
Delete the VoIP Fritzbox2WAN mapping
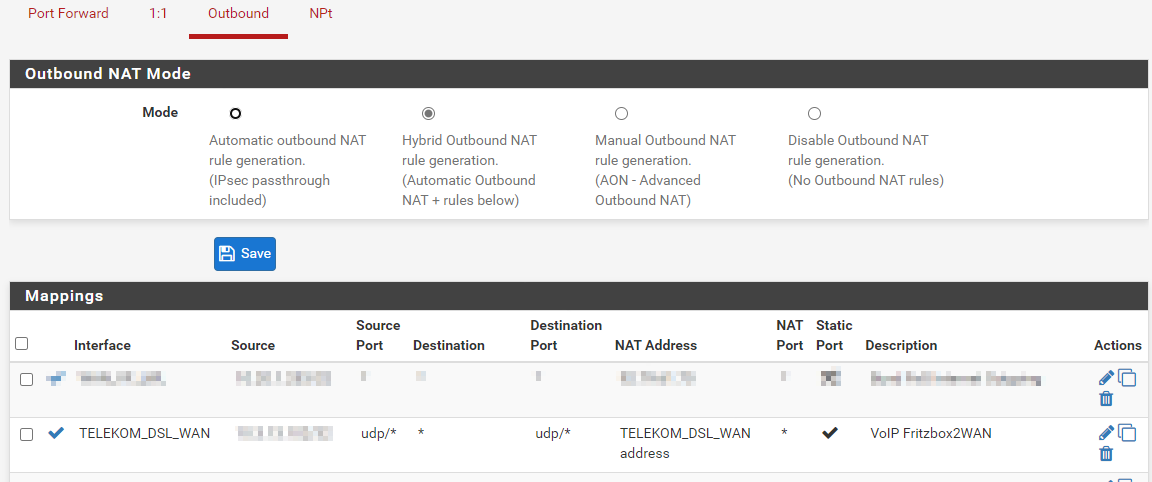(x=1105, y=454)
